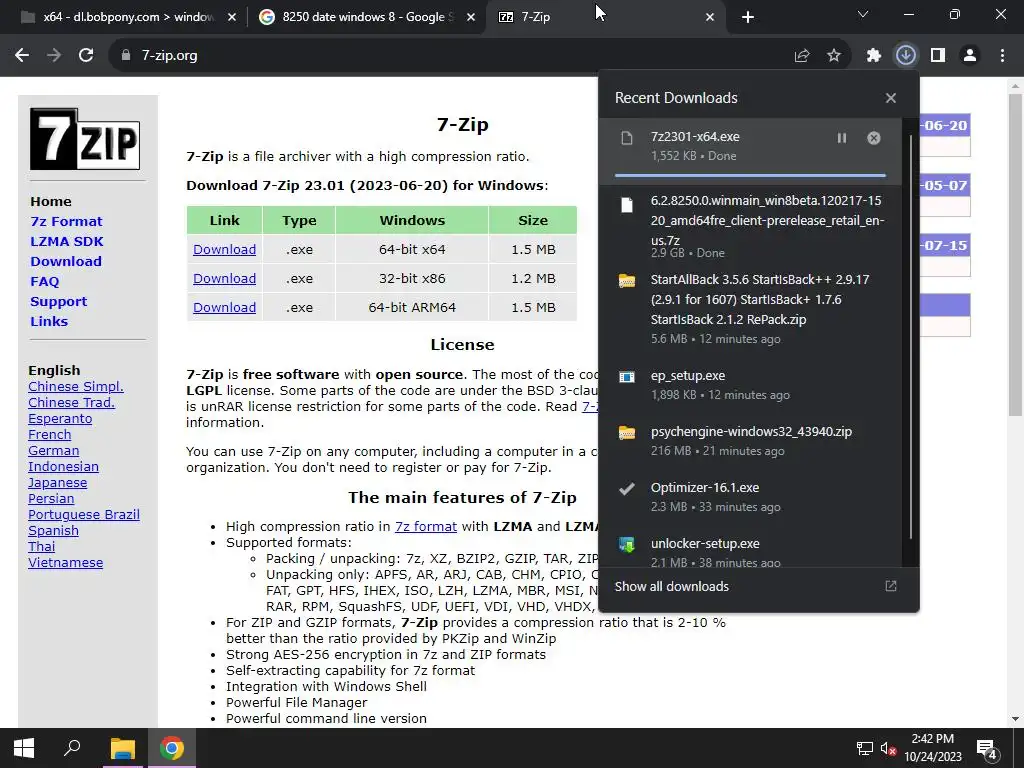
Task: Open a new browser tab
Action: [748, 17]
